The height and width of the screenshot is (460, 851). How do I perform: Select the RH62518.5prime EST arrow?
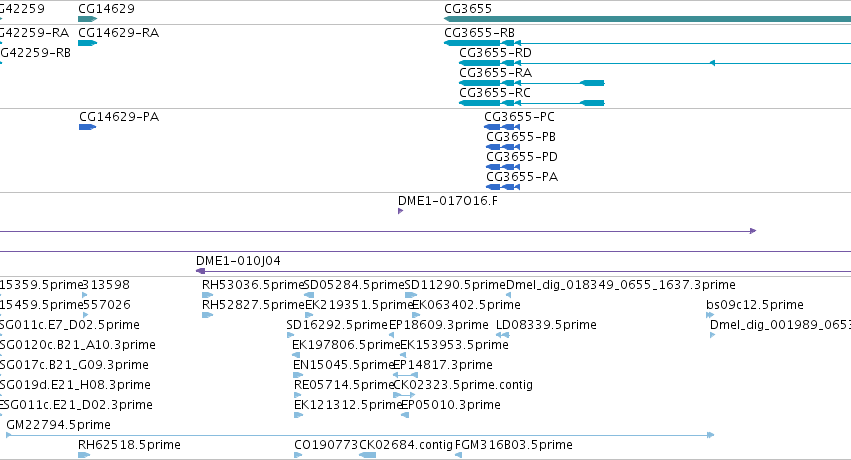84,455
